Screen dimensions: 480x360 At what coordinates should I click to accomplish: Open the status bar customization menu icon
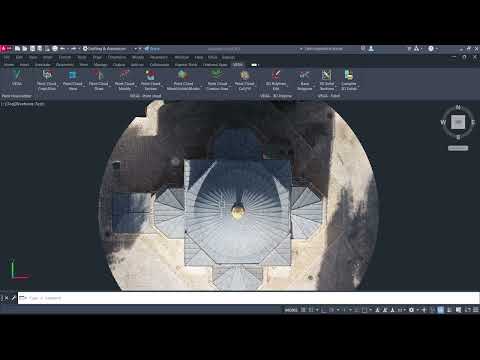tap(476, 310)
